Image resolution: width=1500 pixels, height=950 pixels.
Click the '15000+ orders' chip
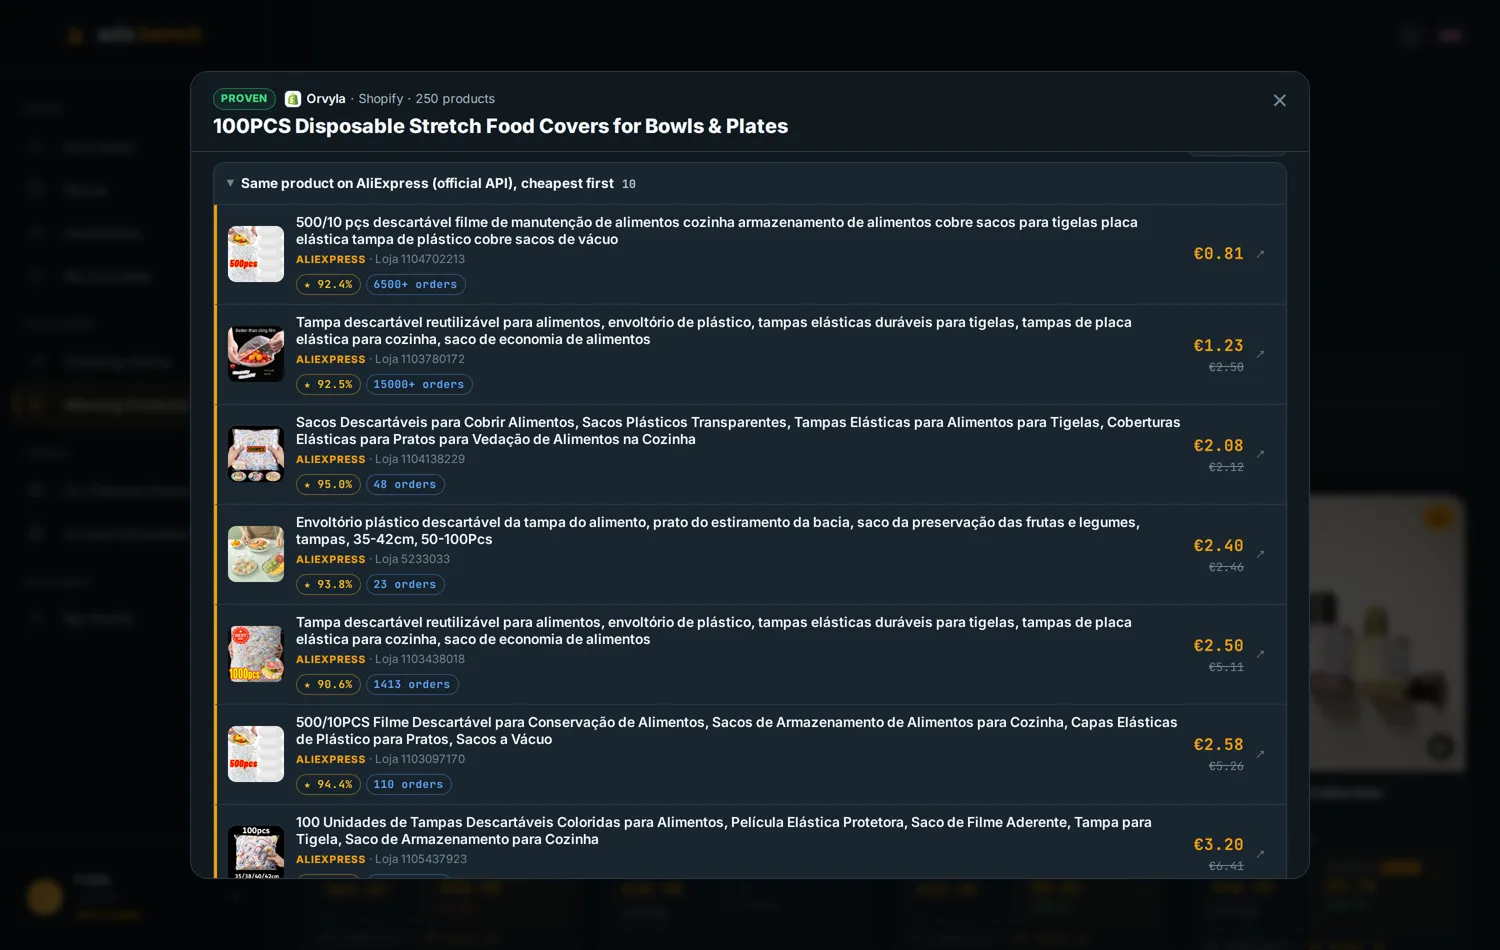[419, 385]
